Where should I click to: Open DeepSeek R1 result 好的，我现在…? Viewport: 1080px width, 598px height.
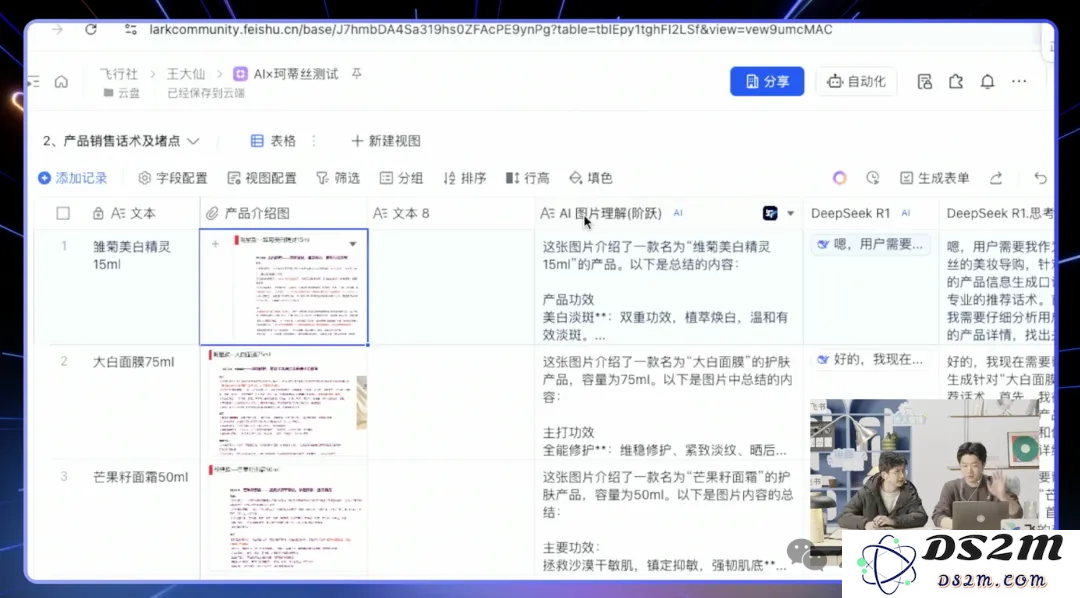(870, 359)
